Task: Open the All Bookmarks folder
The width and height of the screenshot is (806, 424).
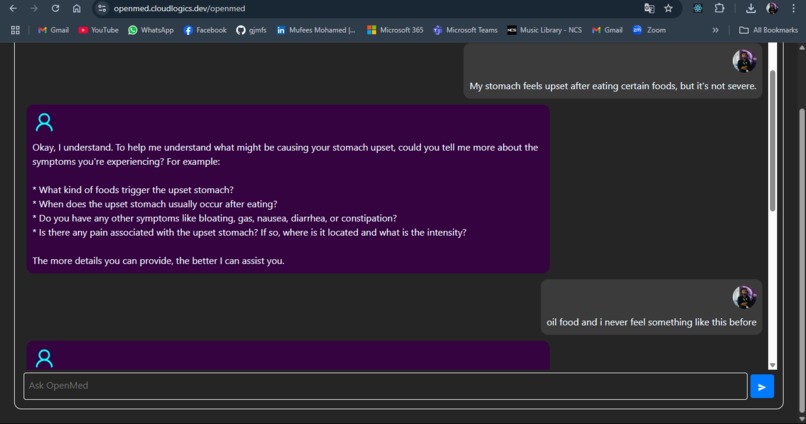Action: coord(768,30)
